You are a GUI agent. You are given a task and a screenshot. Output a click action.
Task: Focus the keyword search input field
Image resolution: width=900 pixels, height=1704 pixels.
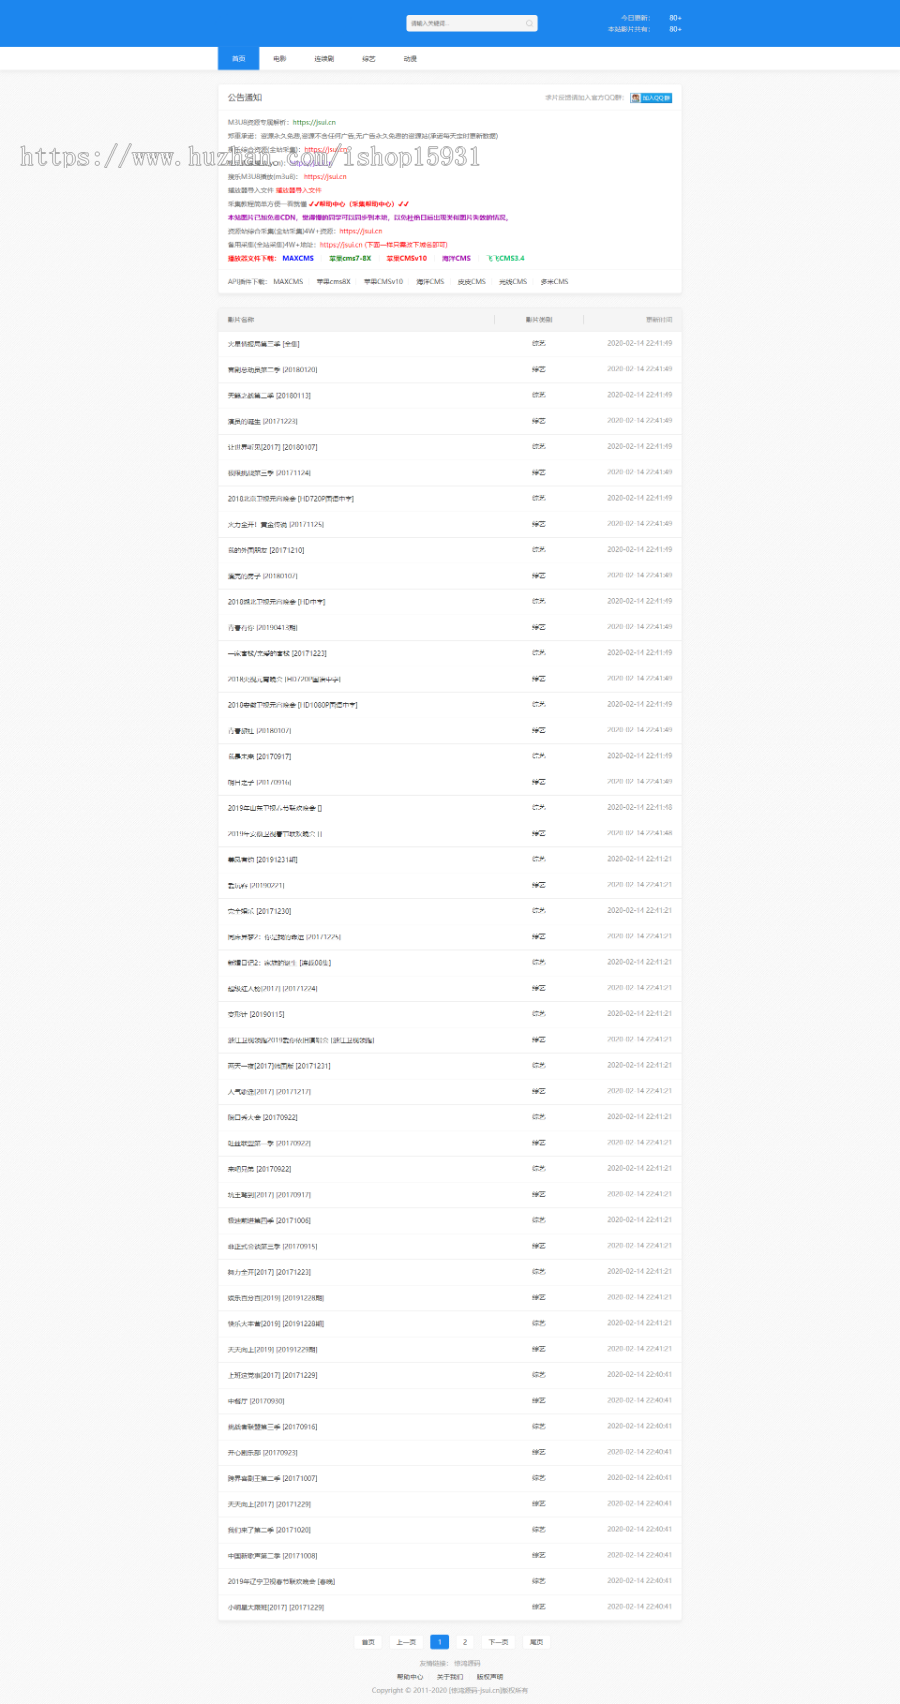(464, 23)
